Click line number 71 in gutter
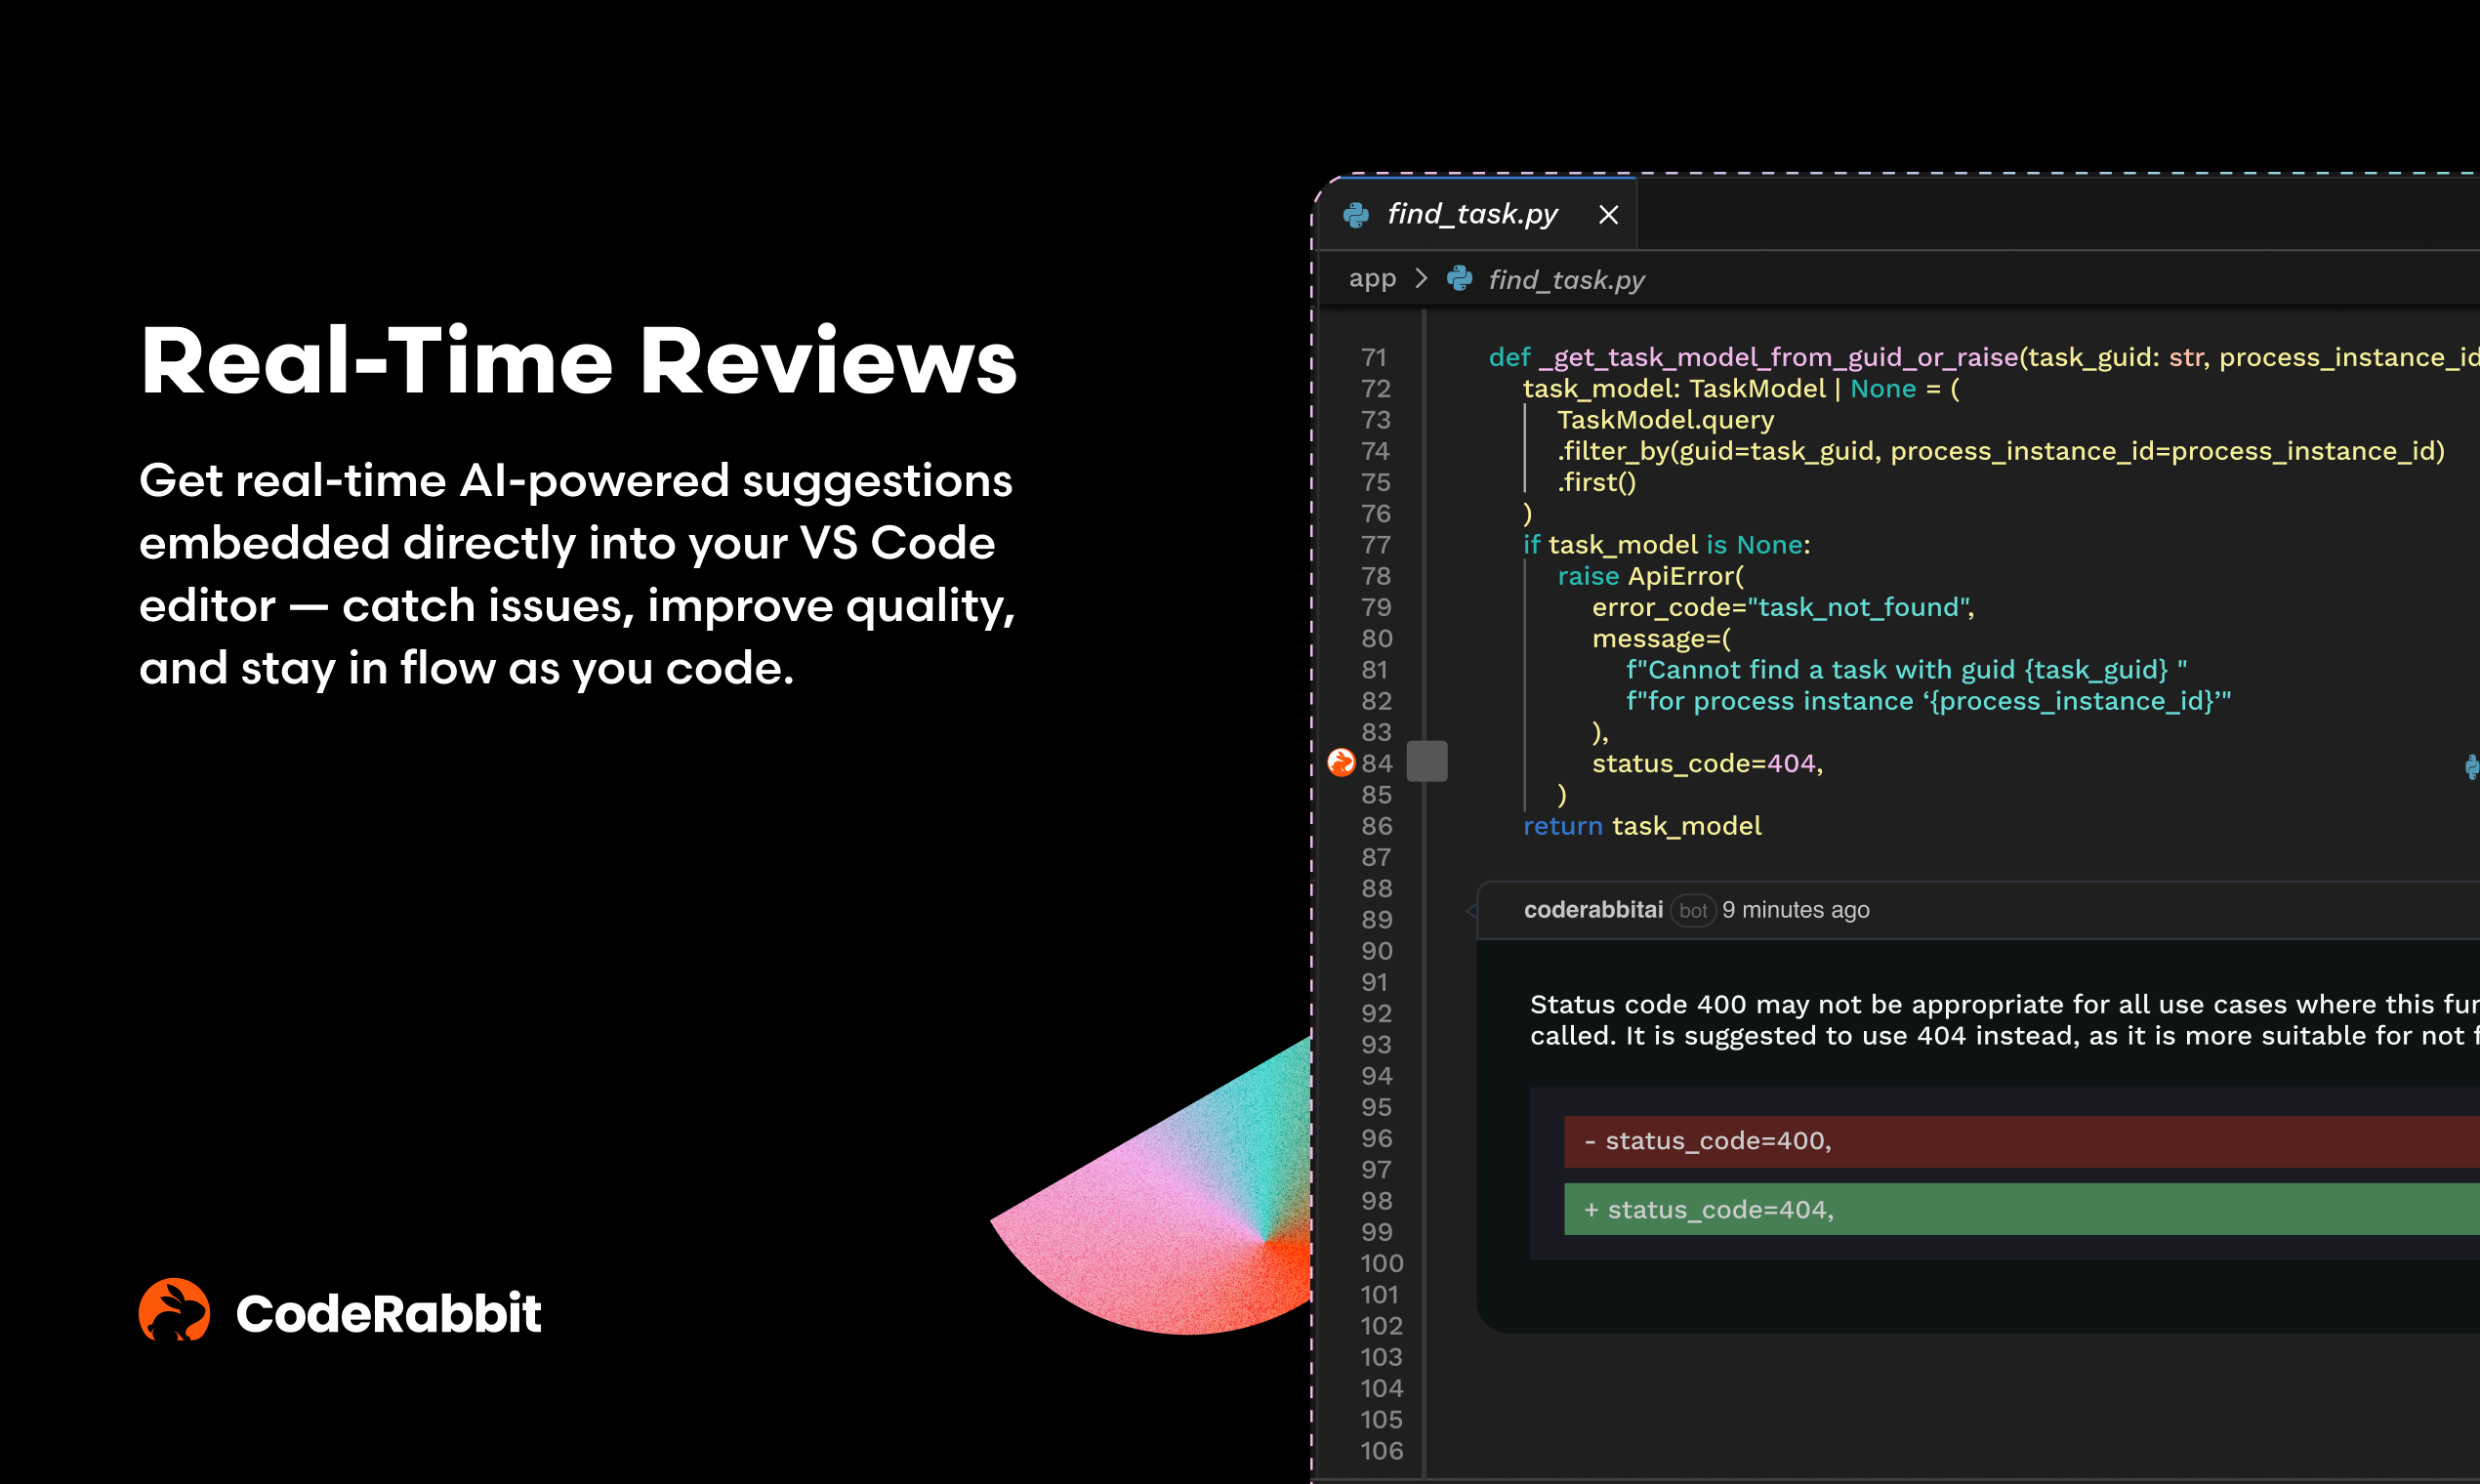Viewport: 2480px width, 1484px height. pos(1374,357)
